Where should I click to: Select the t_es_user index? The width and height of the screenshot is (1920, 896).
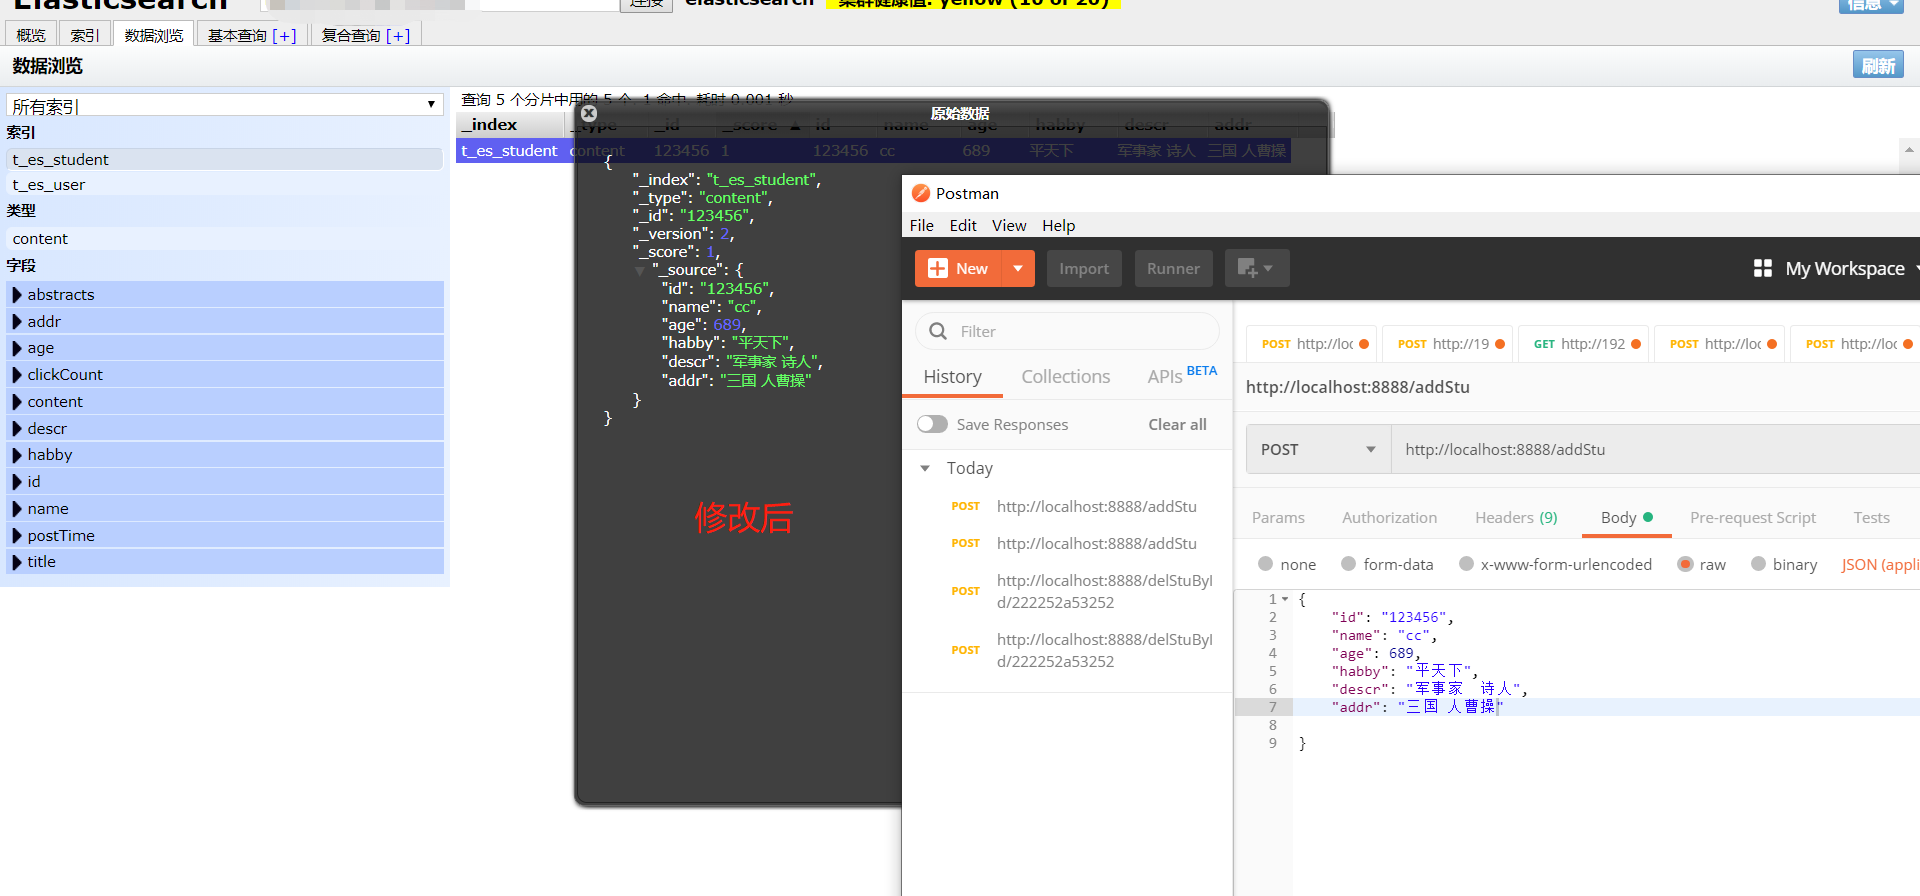[225, 185]
